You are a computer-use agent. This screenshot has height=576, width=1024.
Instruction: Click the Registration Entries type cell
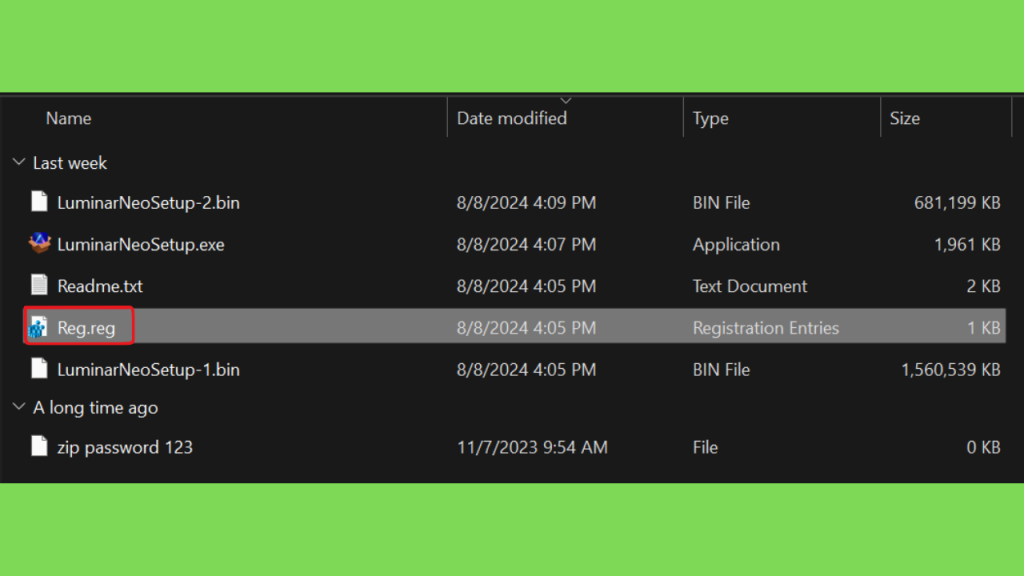coord(765,328)
